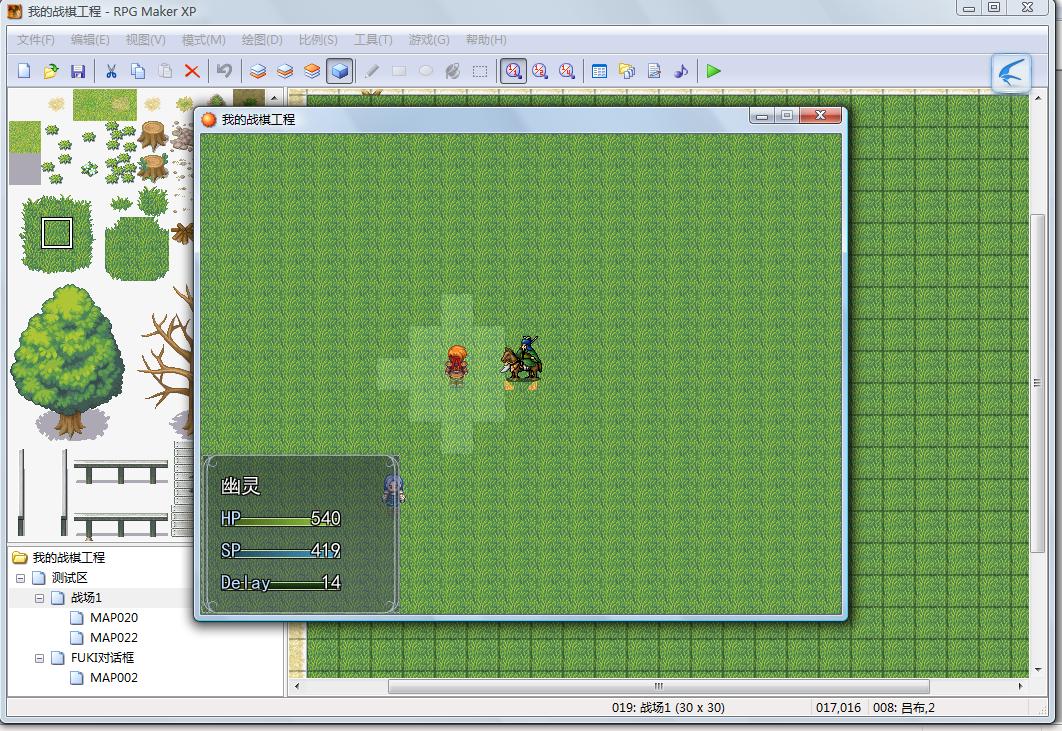Paste using the clipboard toolbar icon
The image size is (1062, 731).
tap(165, 71)
